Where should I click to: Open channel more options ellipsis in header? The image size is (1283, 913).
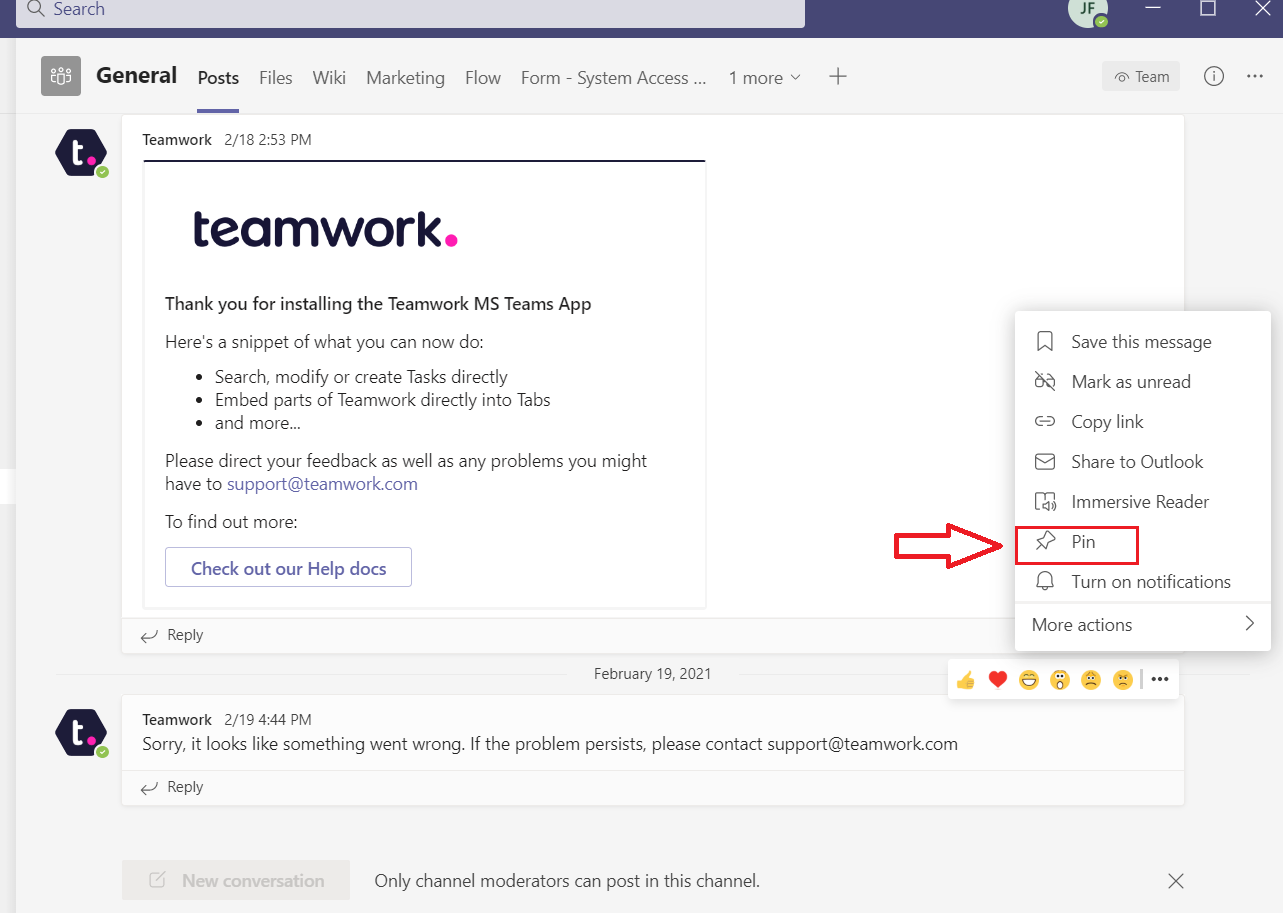point(1255,76)
